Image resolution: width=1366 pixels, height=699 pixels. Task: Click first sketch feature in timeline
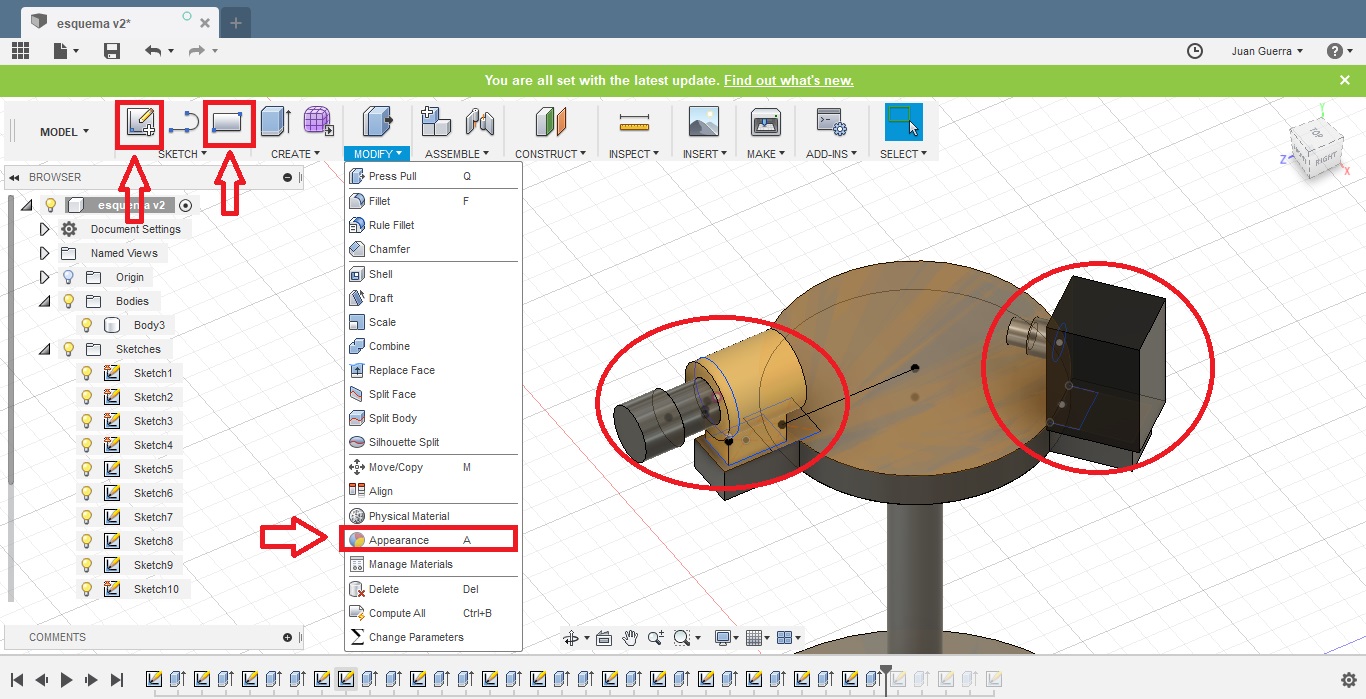154,680
